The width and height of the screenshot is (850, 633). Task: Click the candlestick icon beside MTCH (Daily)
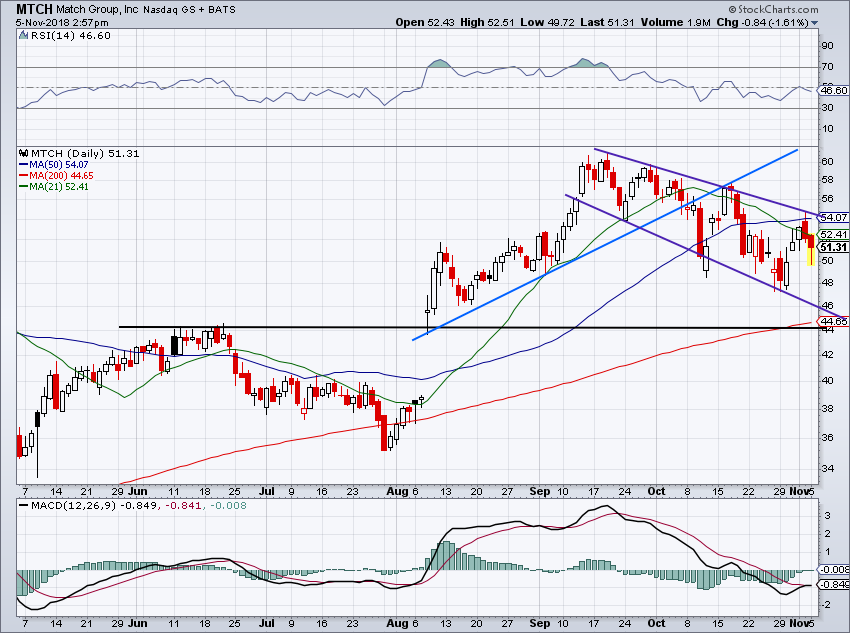[x=24, y=153]
